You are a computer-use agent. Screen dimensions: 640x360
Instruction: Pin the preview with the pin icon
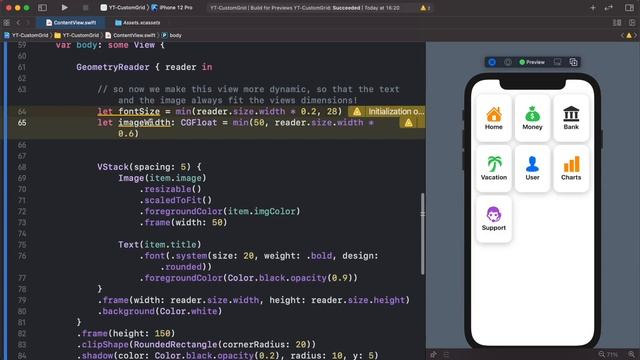(433, 355)
